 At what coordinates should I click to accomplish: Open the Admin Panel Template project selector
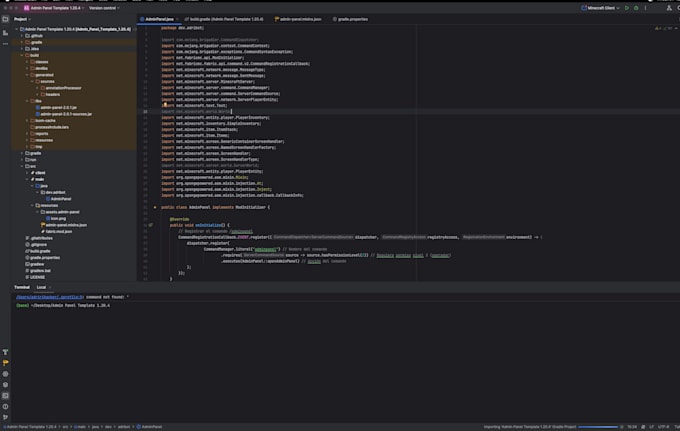point(56,7)
